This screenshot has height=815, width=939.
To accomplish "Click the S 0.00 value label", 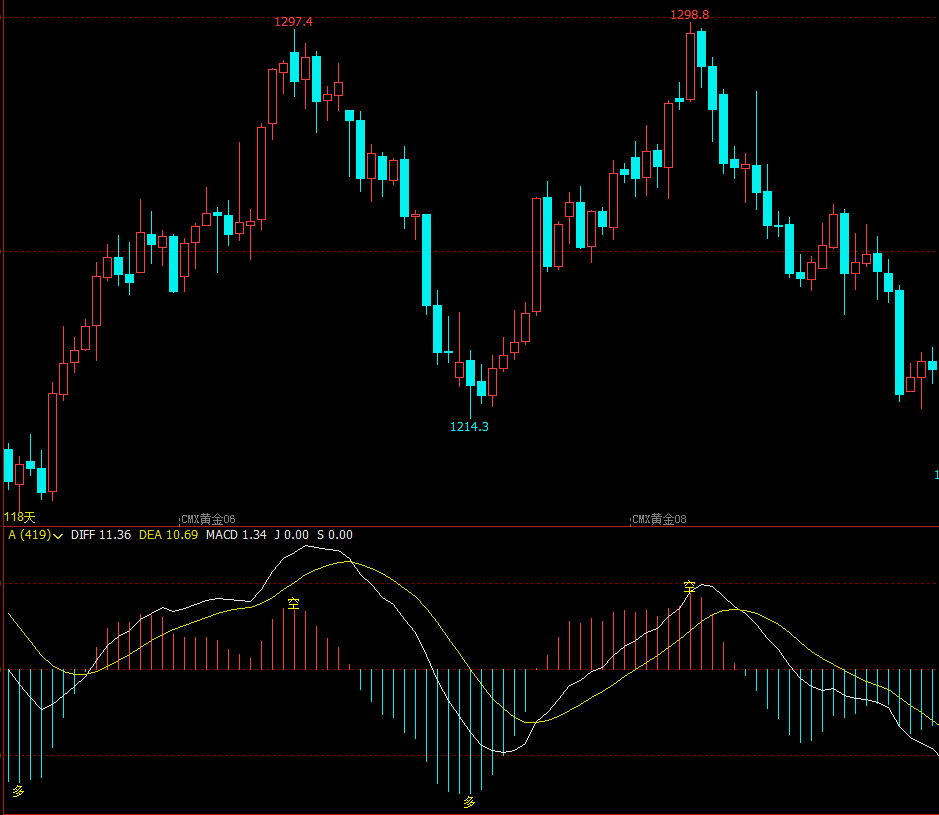I will click(335, 535).
